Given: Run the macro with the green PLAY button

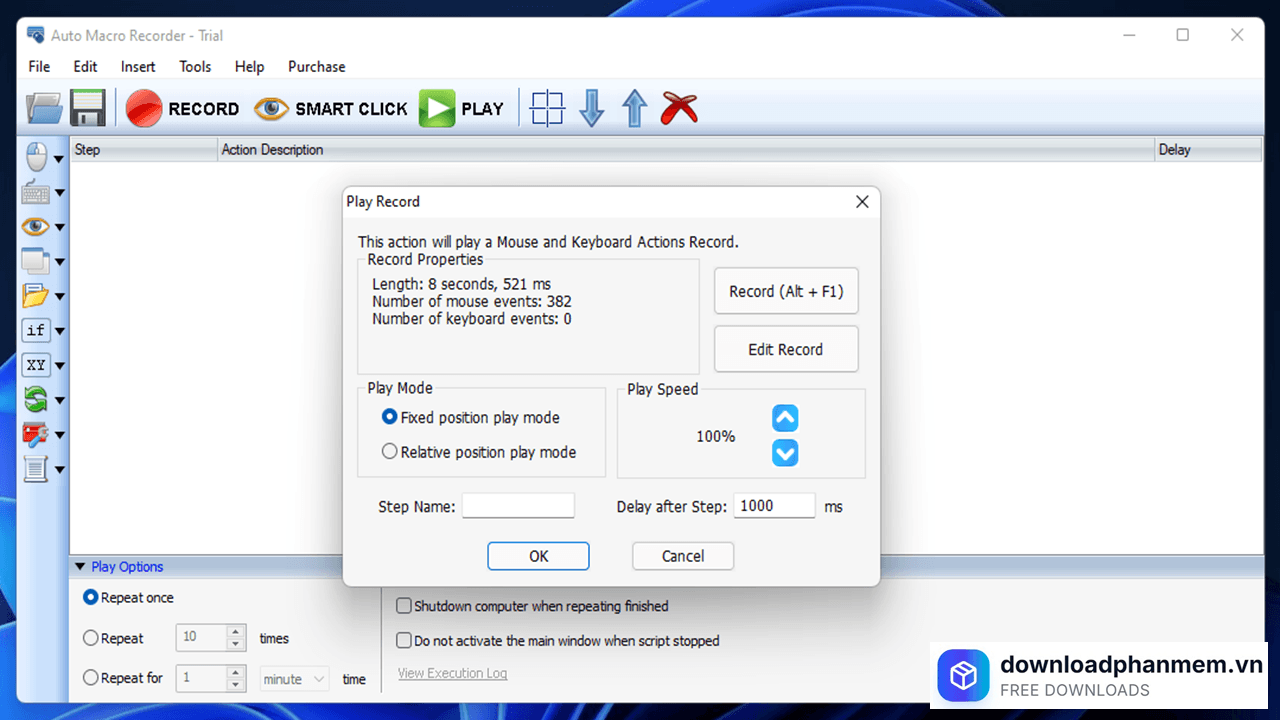Looking at the screenshot, I should pos(461,109).
